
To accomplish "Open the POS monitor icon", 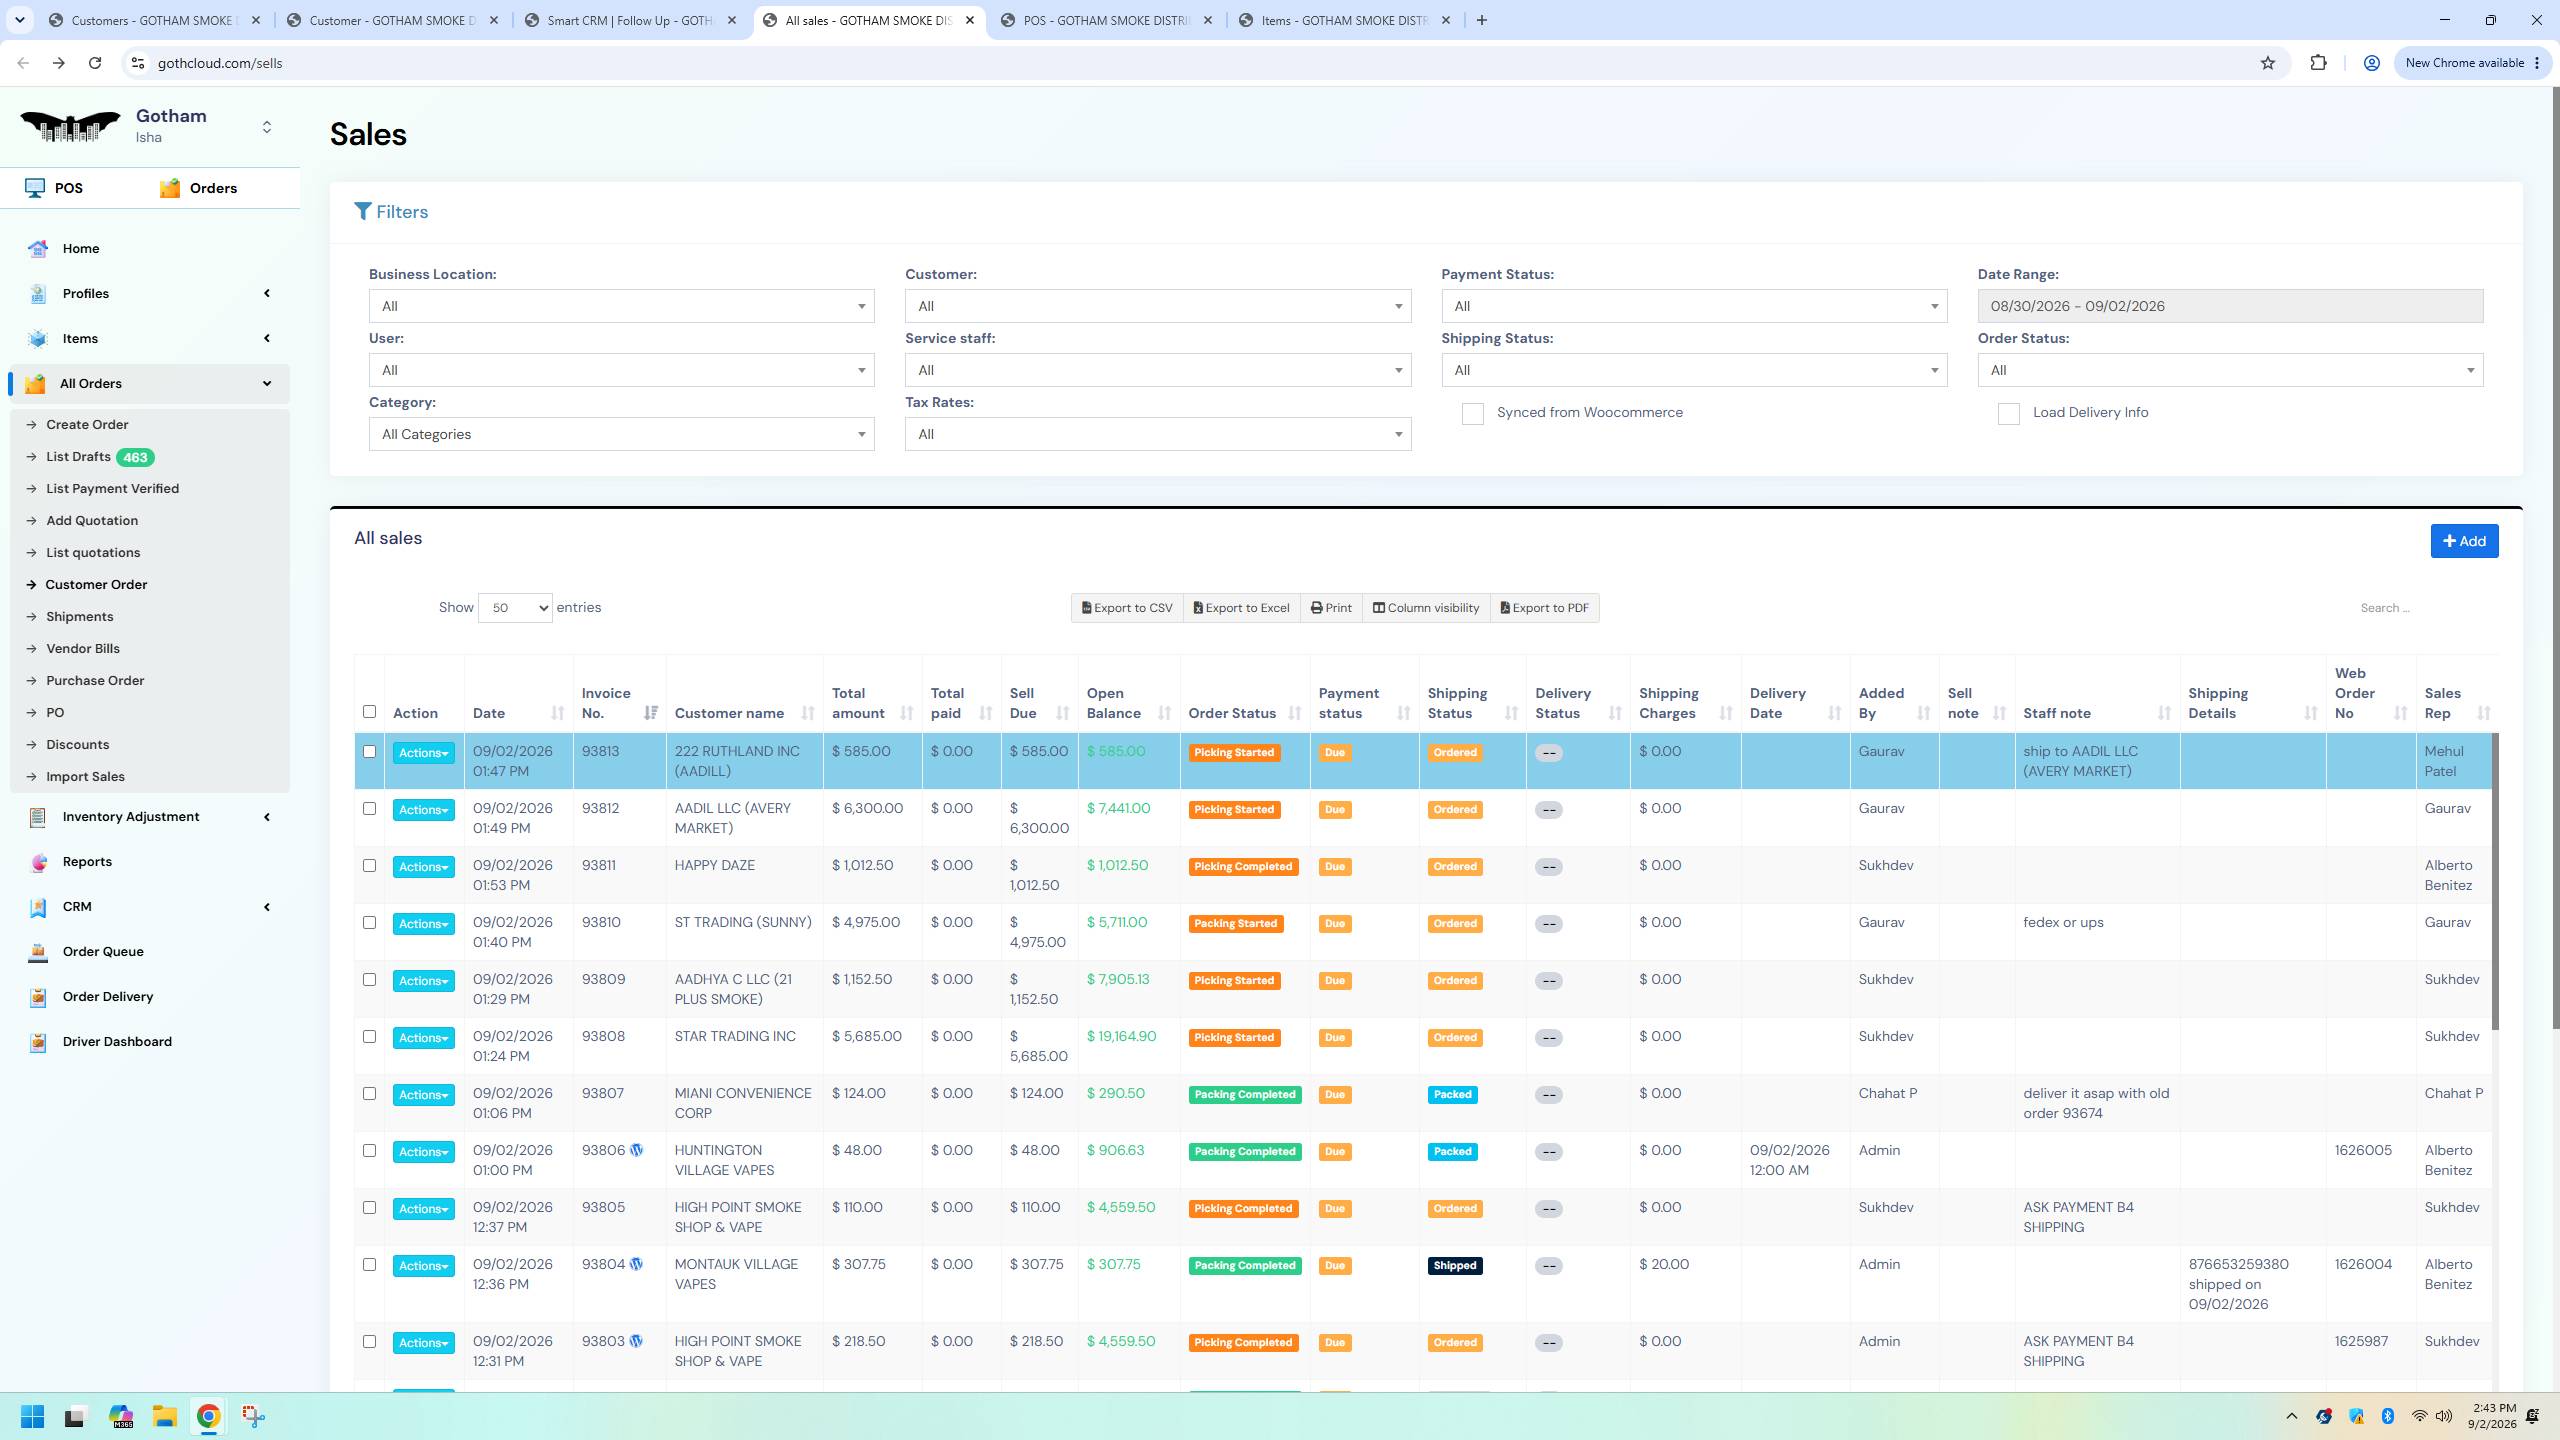I will pyautogui.click(x=35, y=188).
